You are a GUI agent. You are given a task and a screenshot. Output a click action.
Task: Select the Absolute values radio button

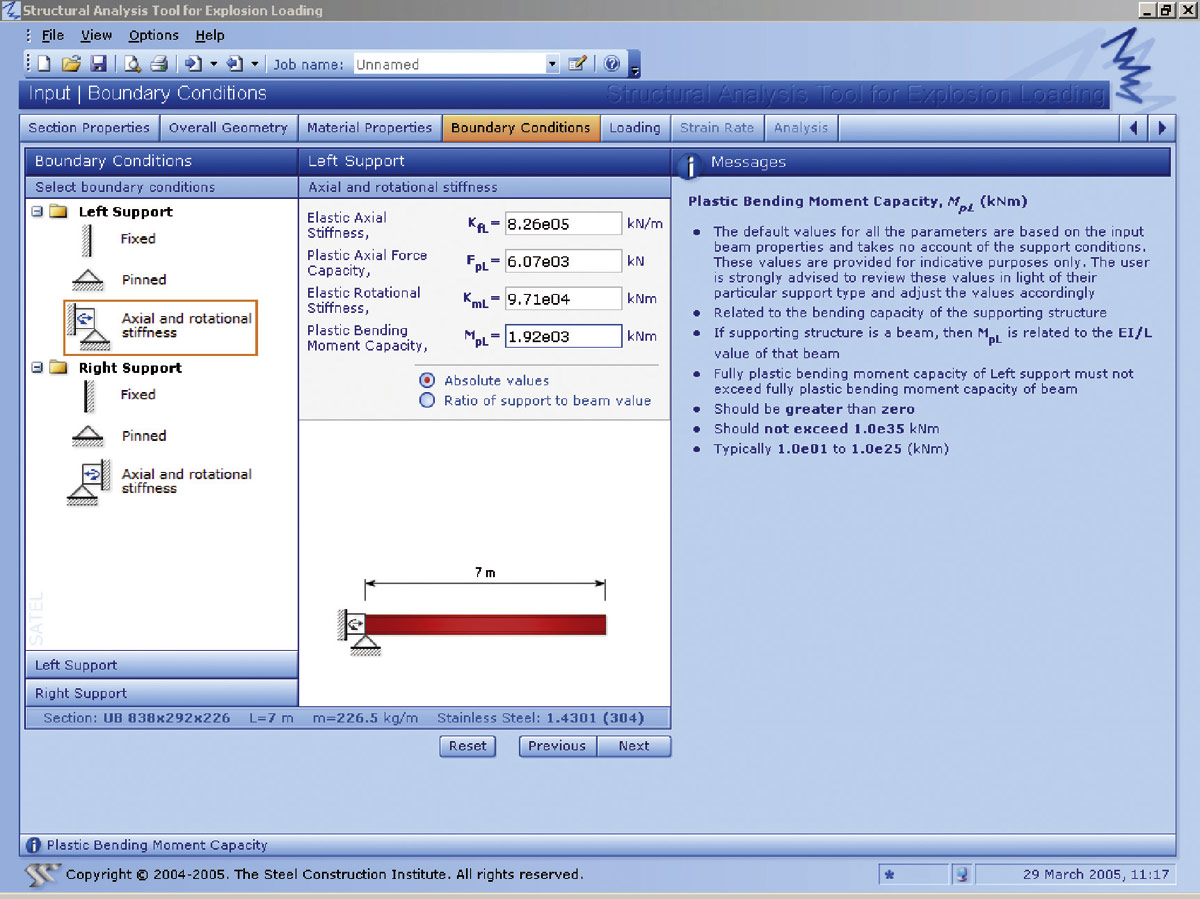pos(427,381)
